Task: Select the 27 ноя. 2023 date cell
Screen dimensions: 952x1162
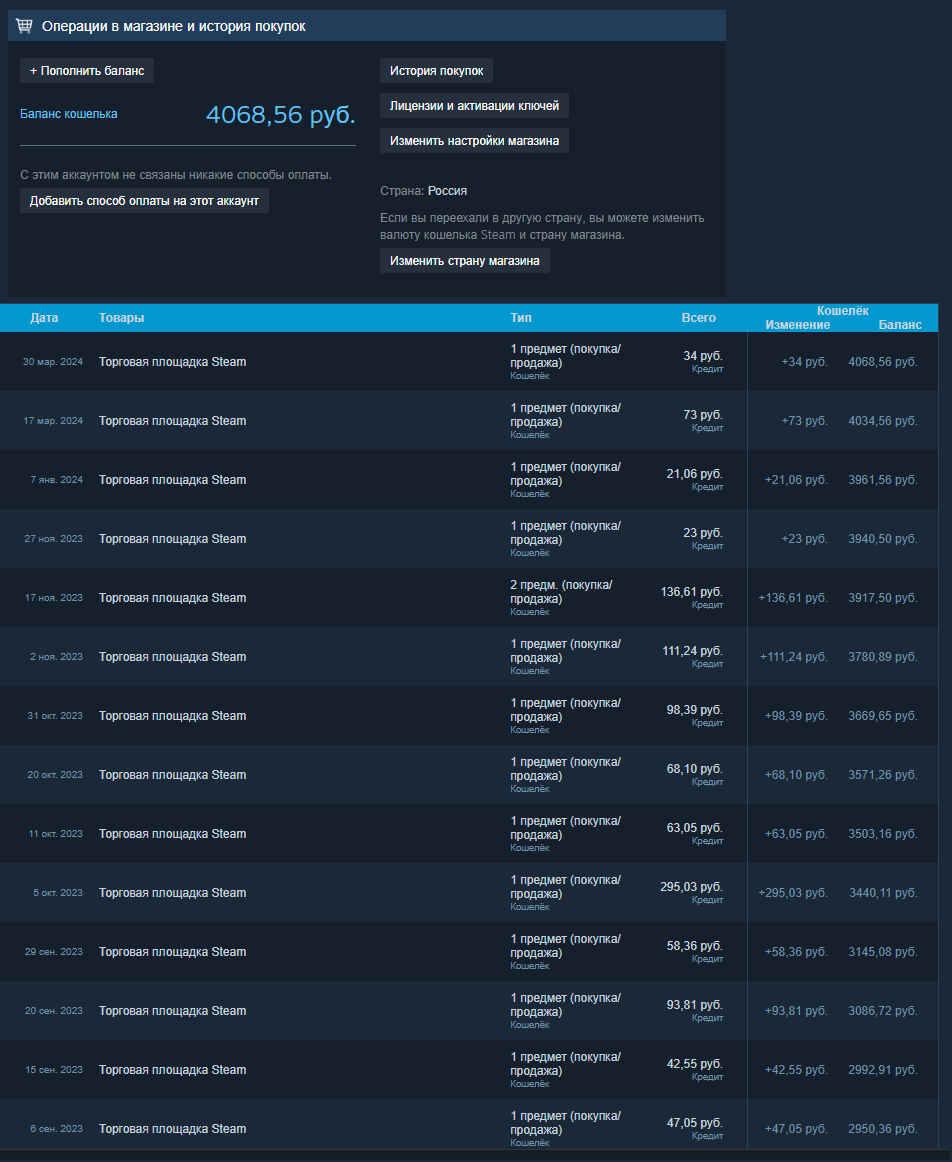Action: 53,539
